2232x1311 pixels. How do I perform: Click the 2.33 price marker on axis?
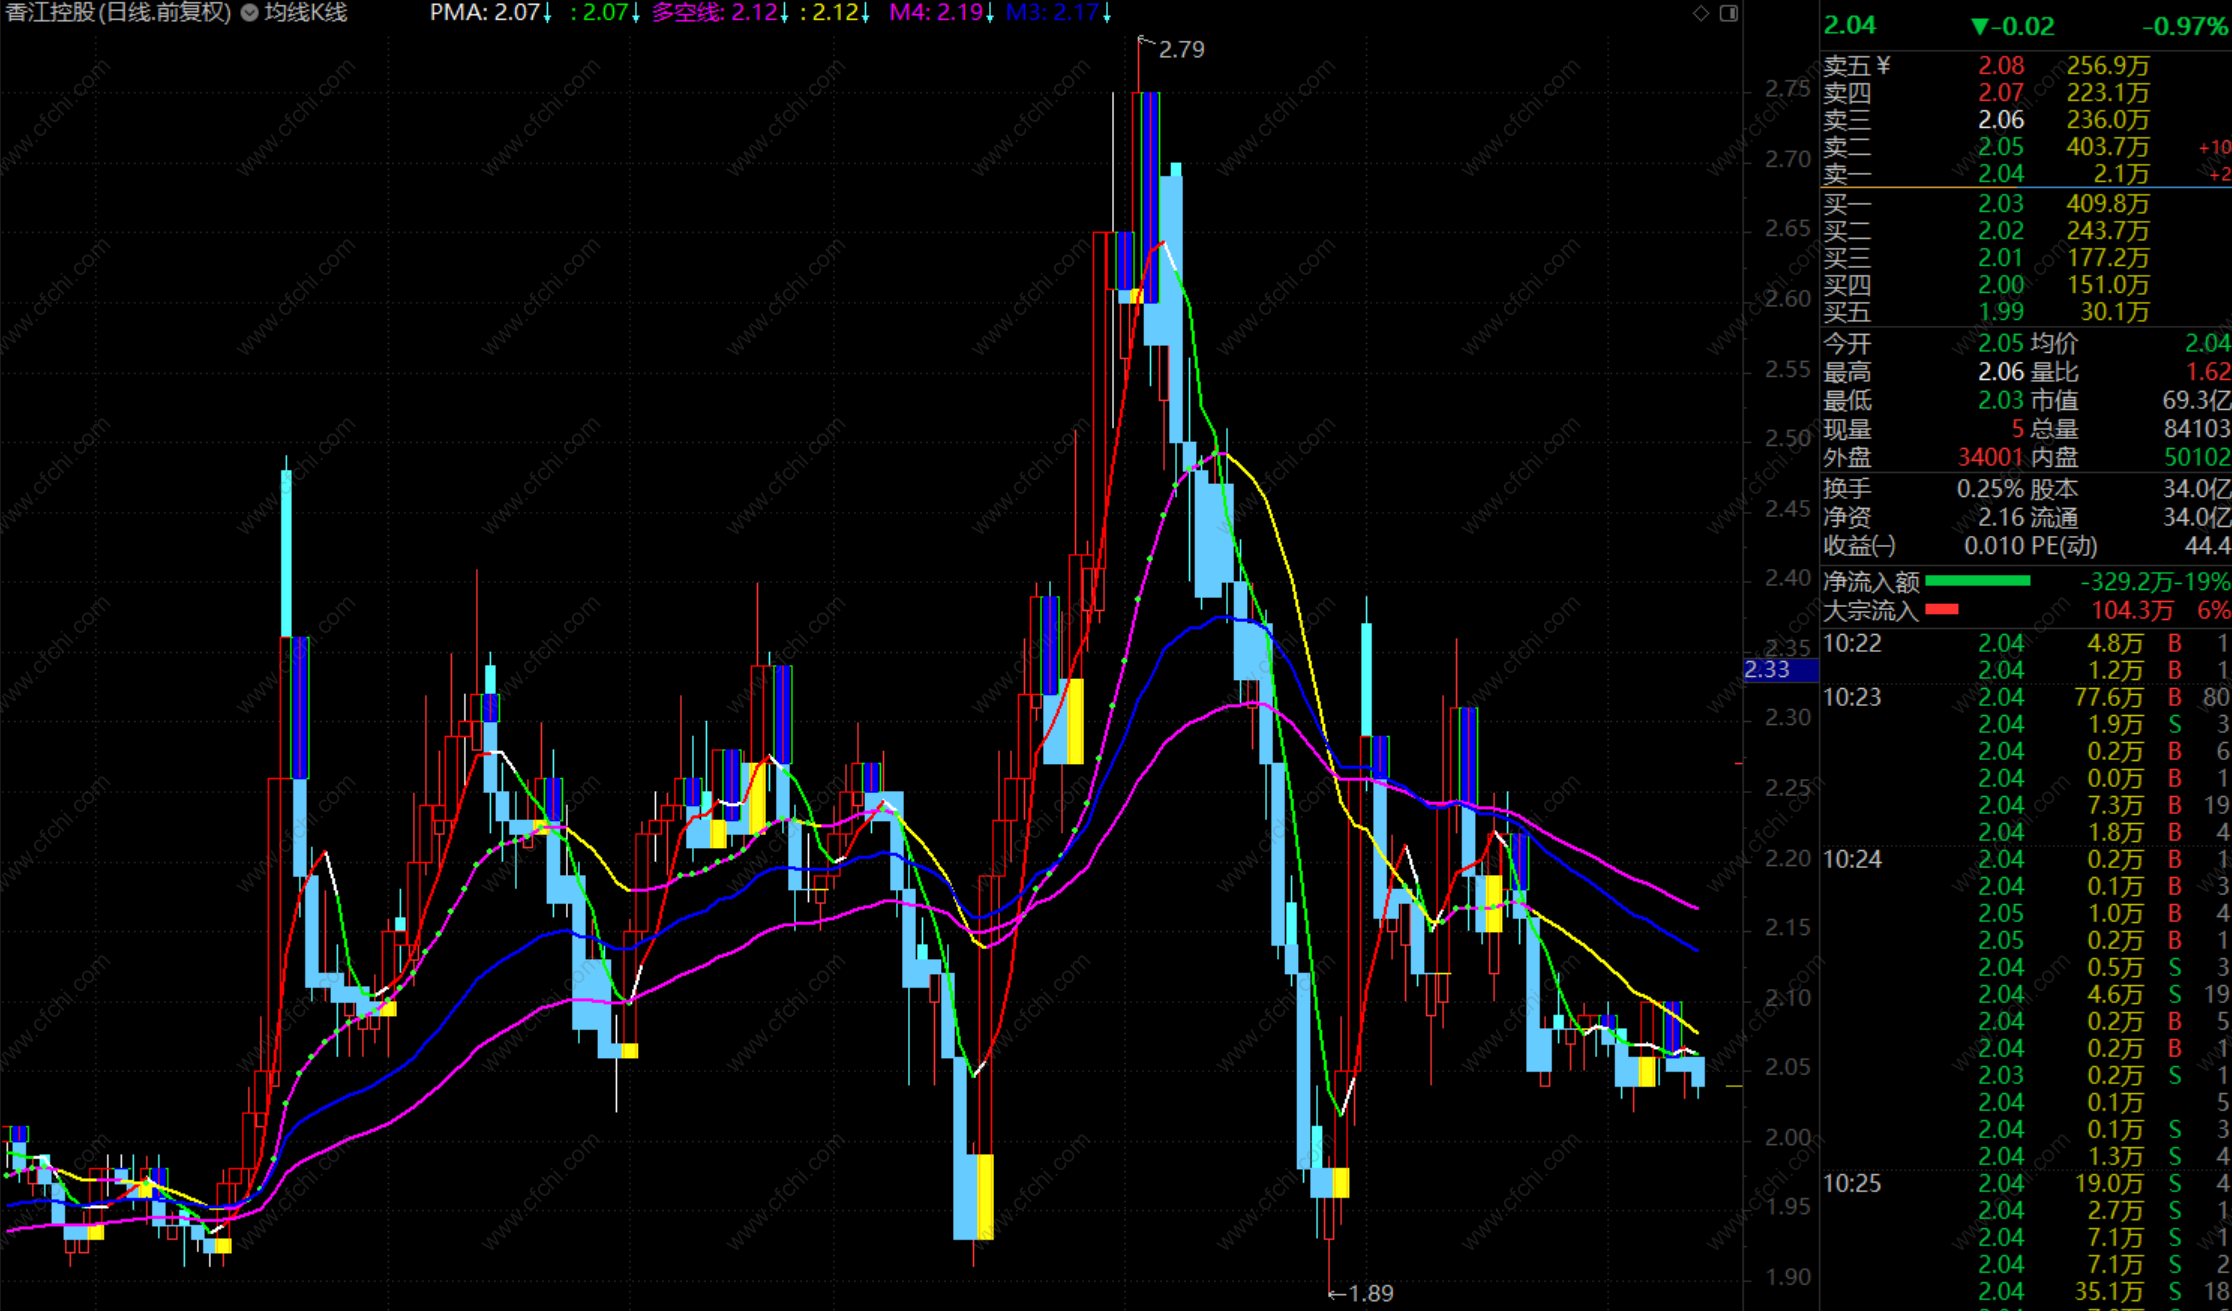[1768, 669]
